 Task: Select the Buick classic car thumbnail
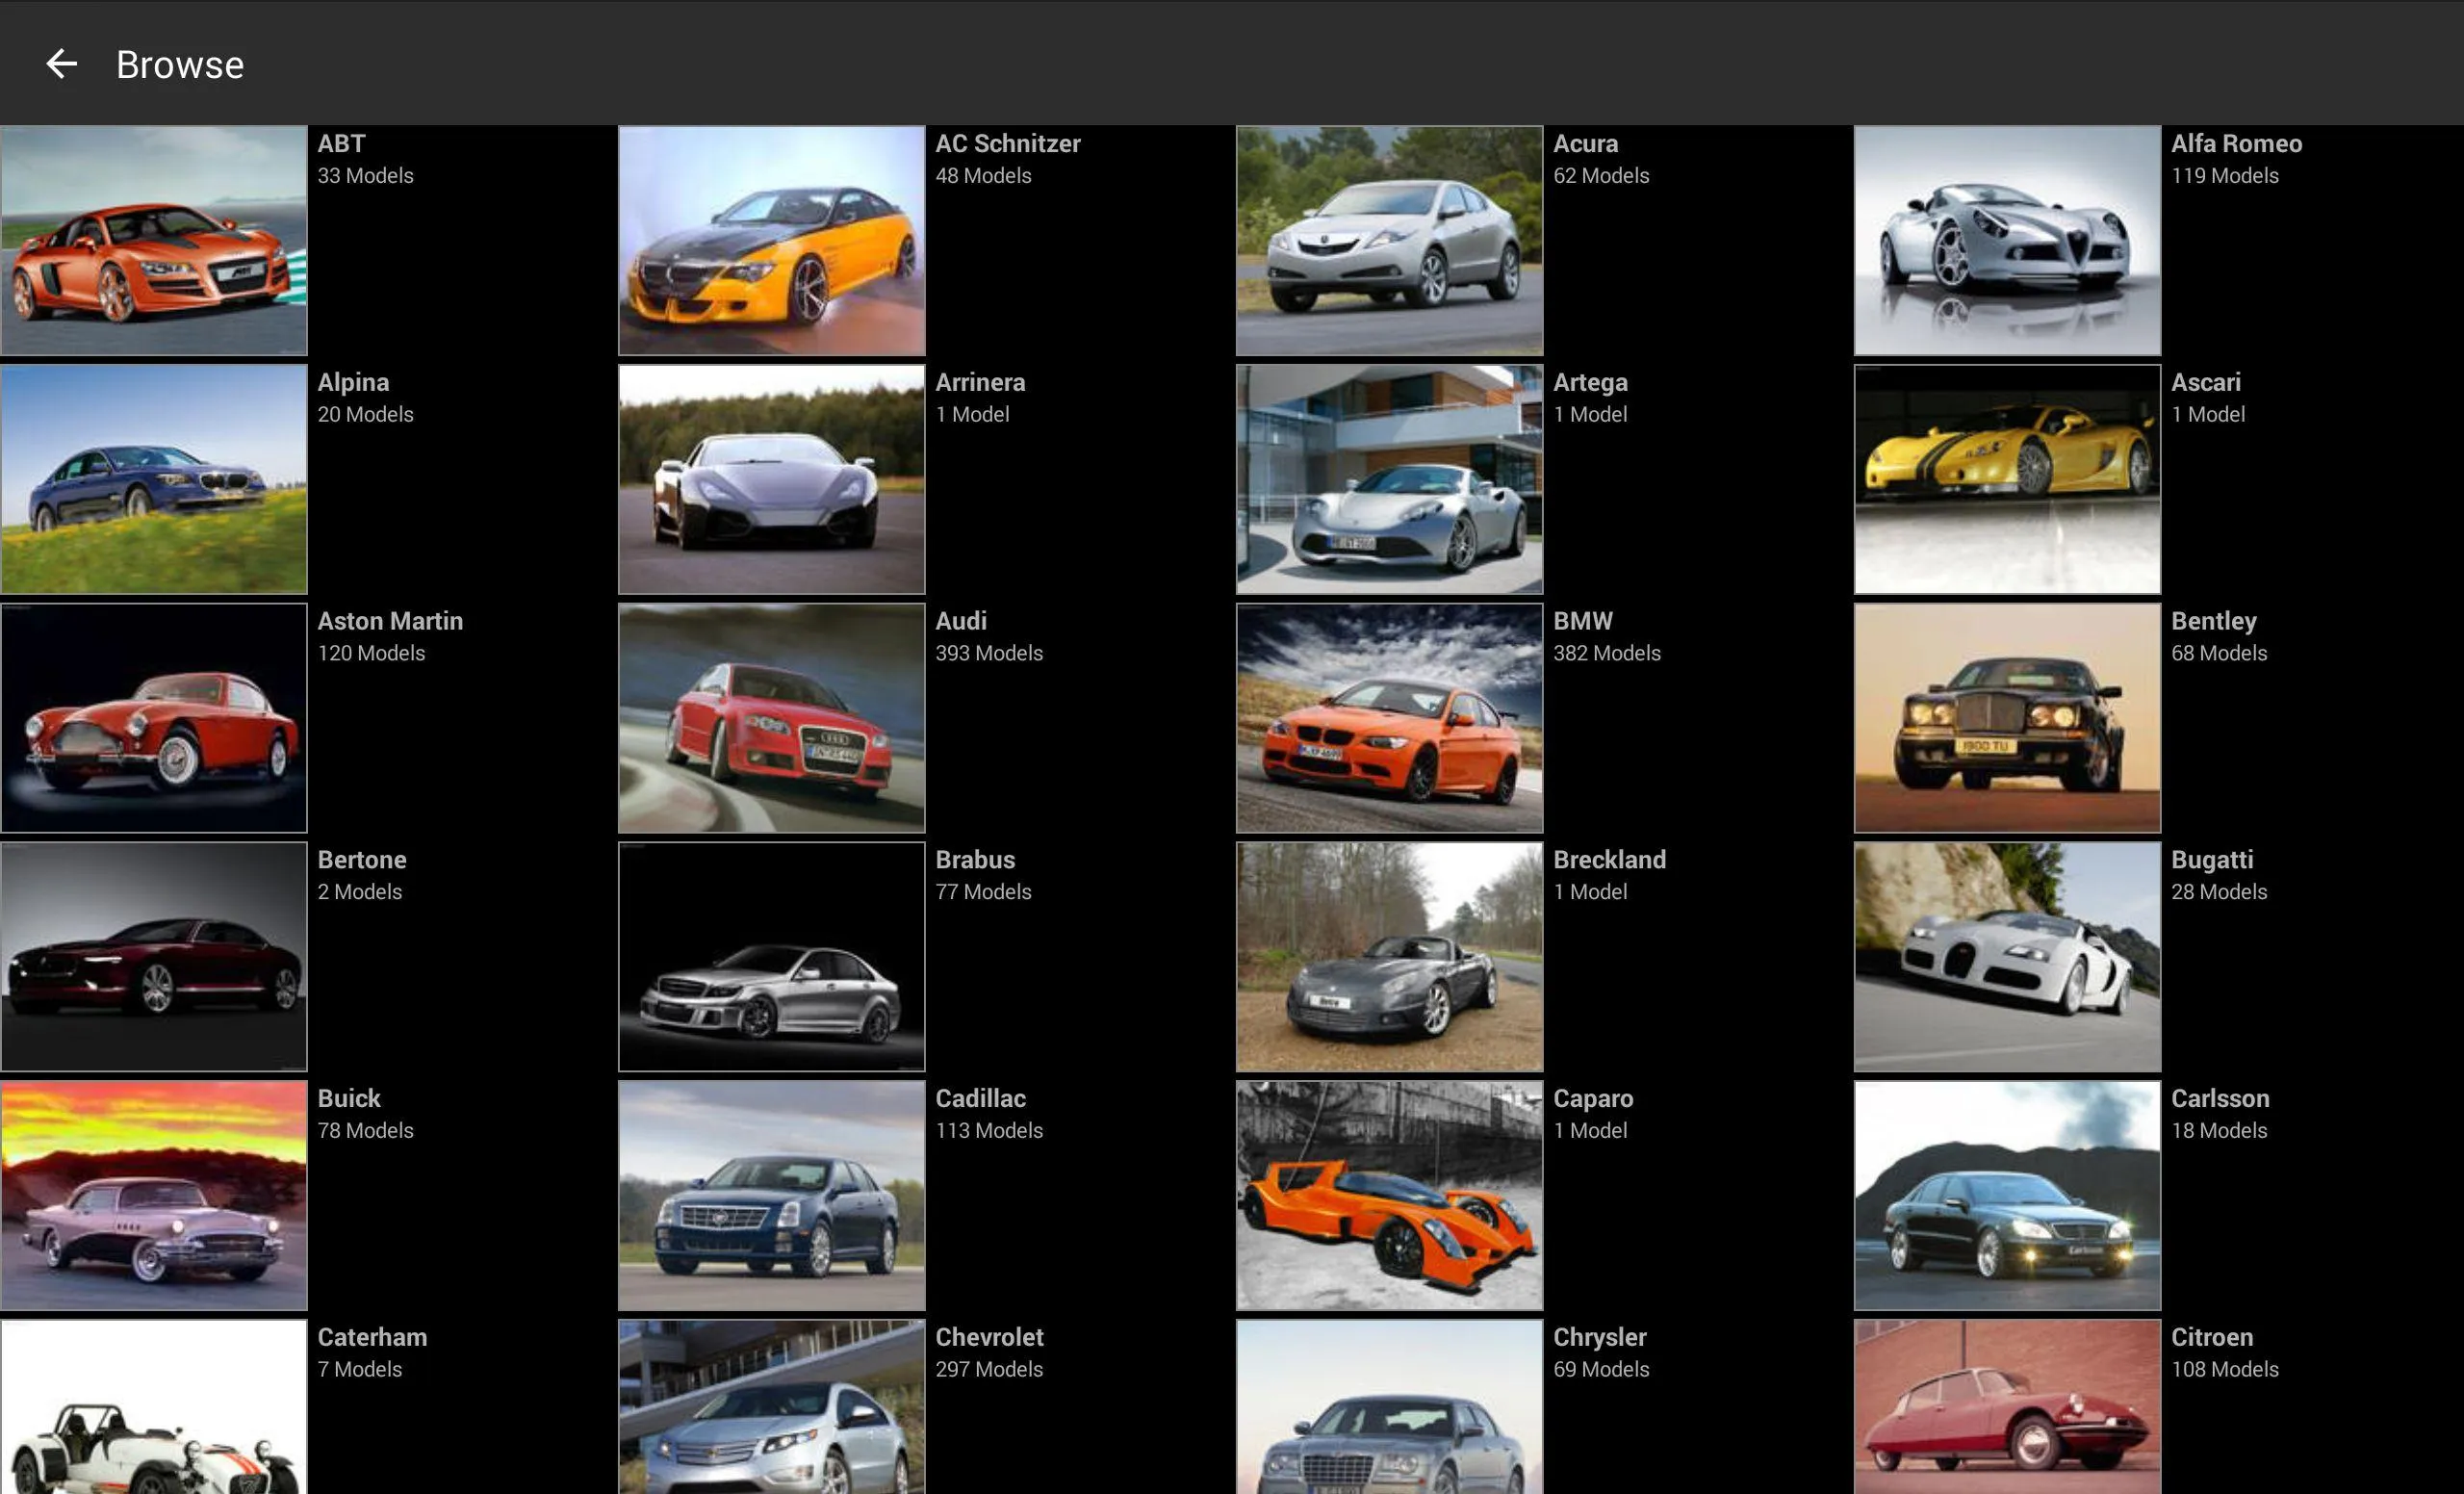[154, 1196]
